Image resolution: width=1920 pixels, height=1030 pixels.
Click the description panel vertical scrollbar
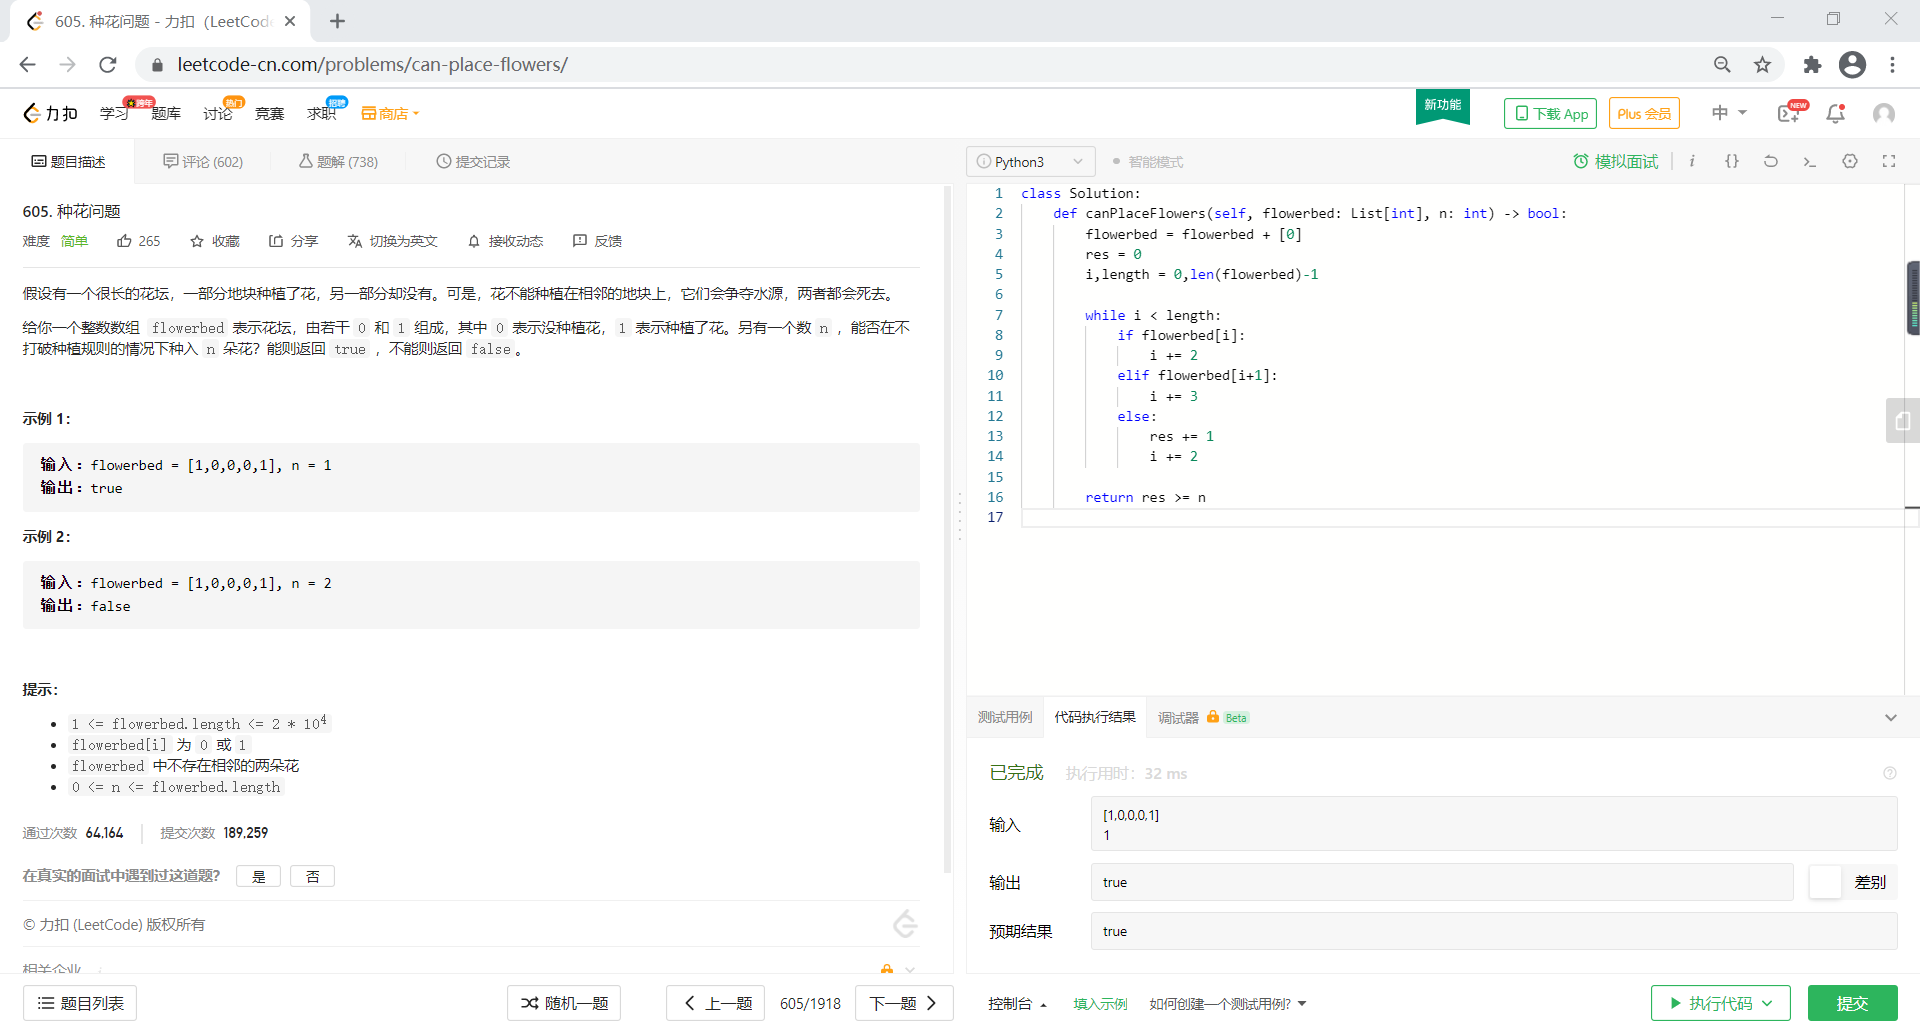click(x=947, y=529)
